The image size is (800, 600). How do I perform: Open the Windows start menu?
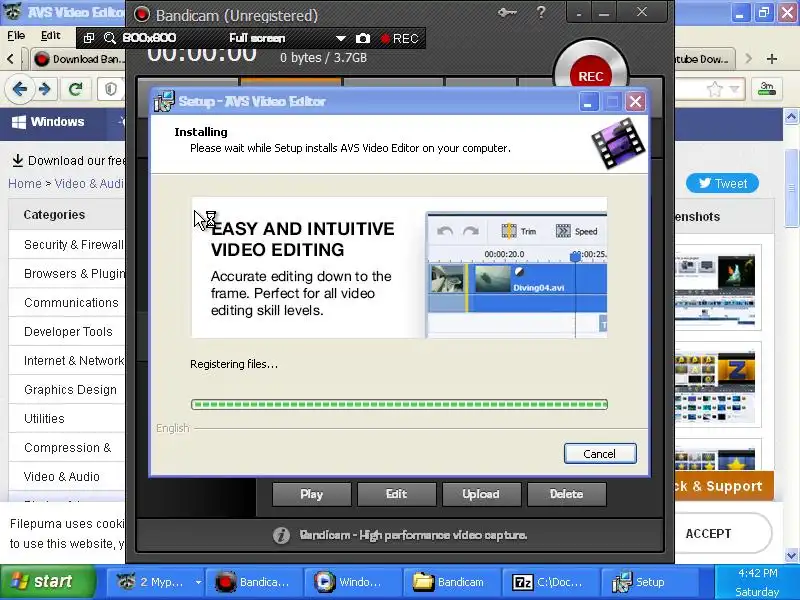pyautogui.click(x=48, y=581)
